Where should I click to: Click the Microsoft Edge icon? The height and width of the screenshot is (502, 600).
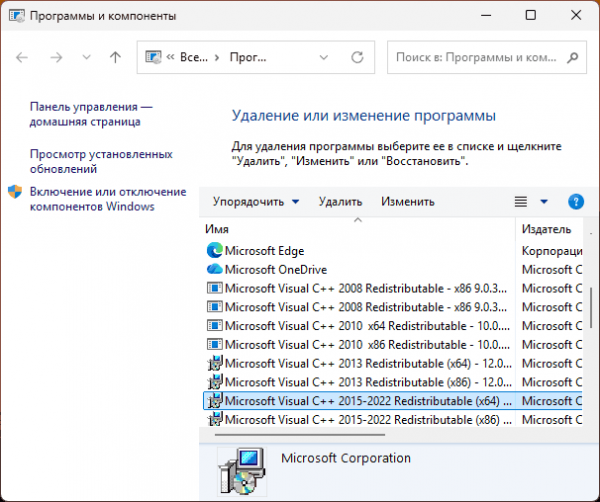[215, 251]
